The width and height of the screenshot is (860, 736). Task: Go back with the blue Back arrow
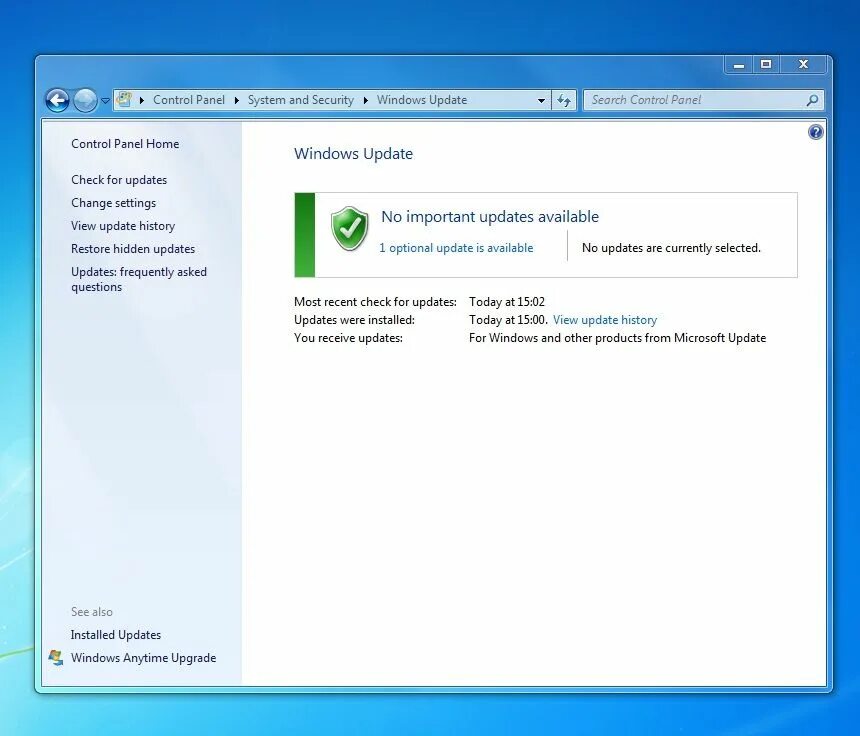57,100
